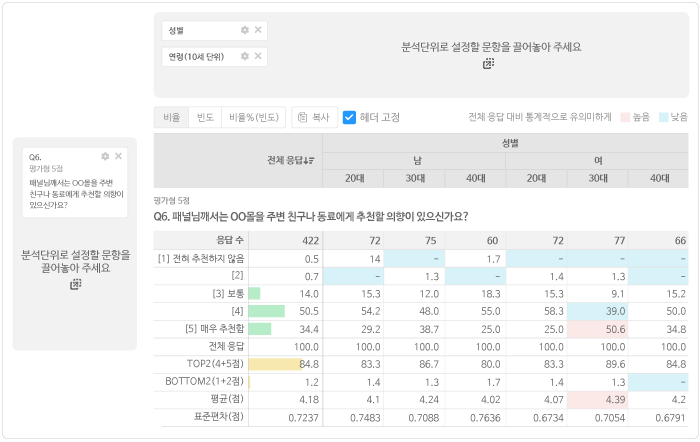700x442 pixels.
Task: Select the [1] 전혀 추천하지 않음 row label
Action: click(201, 258)
